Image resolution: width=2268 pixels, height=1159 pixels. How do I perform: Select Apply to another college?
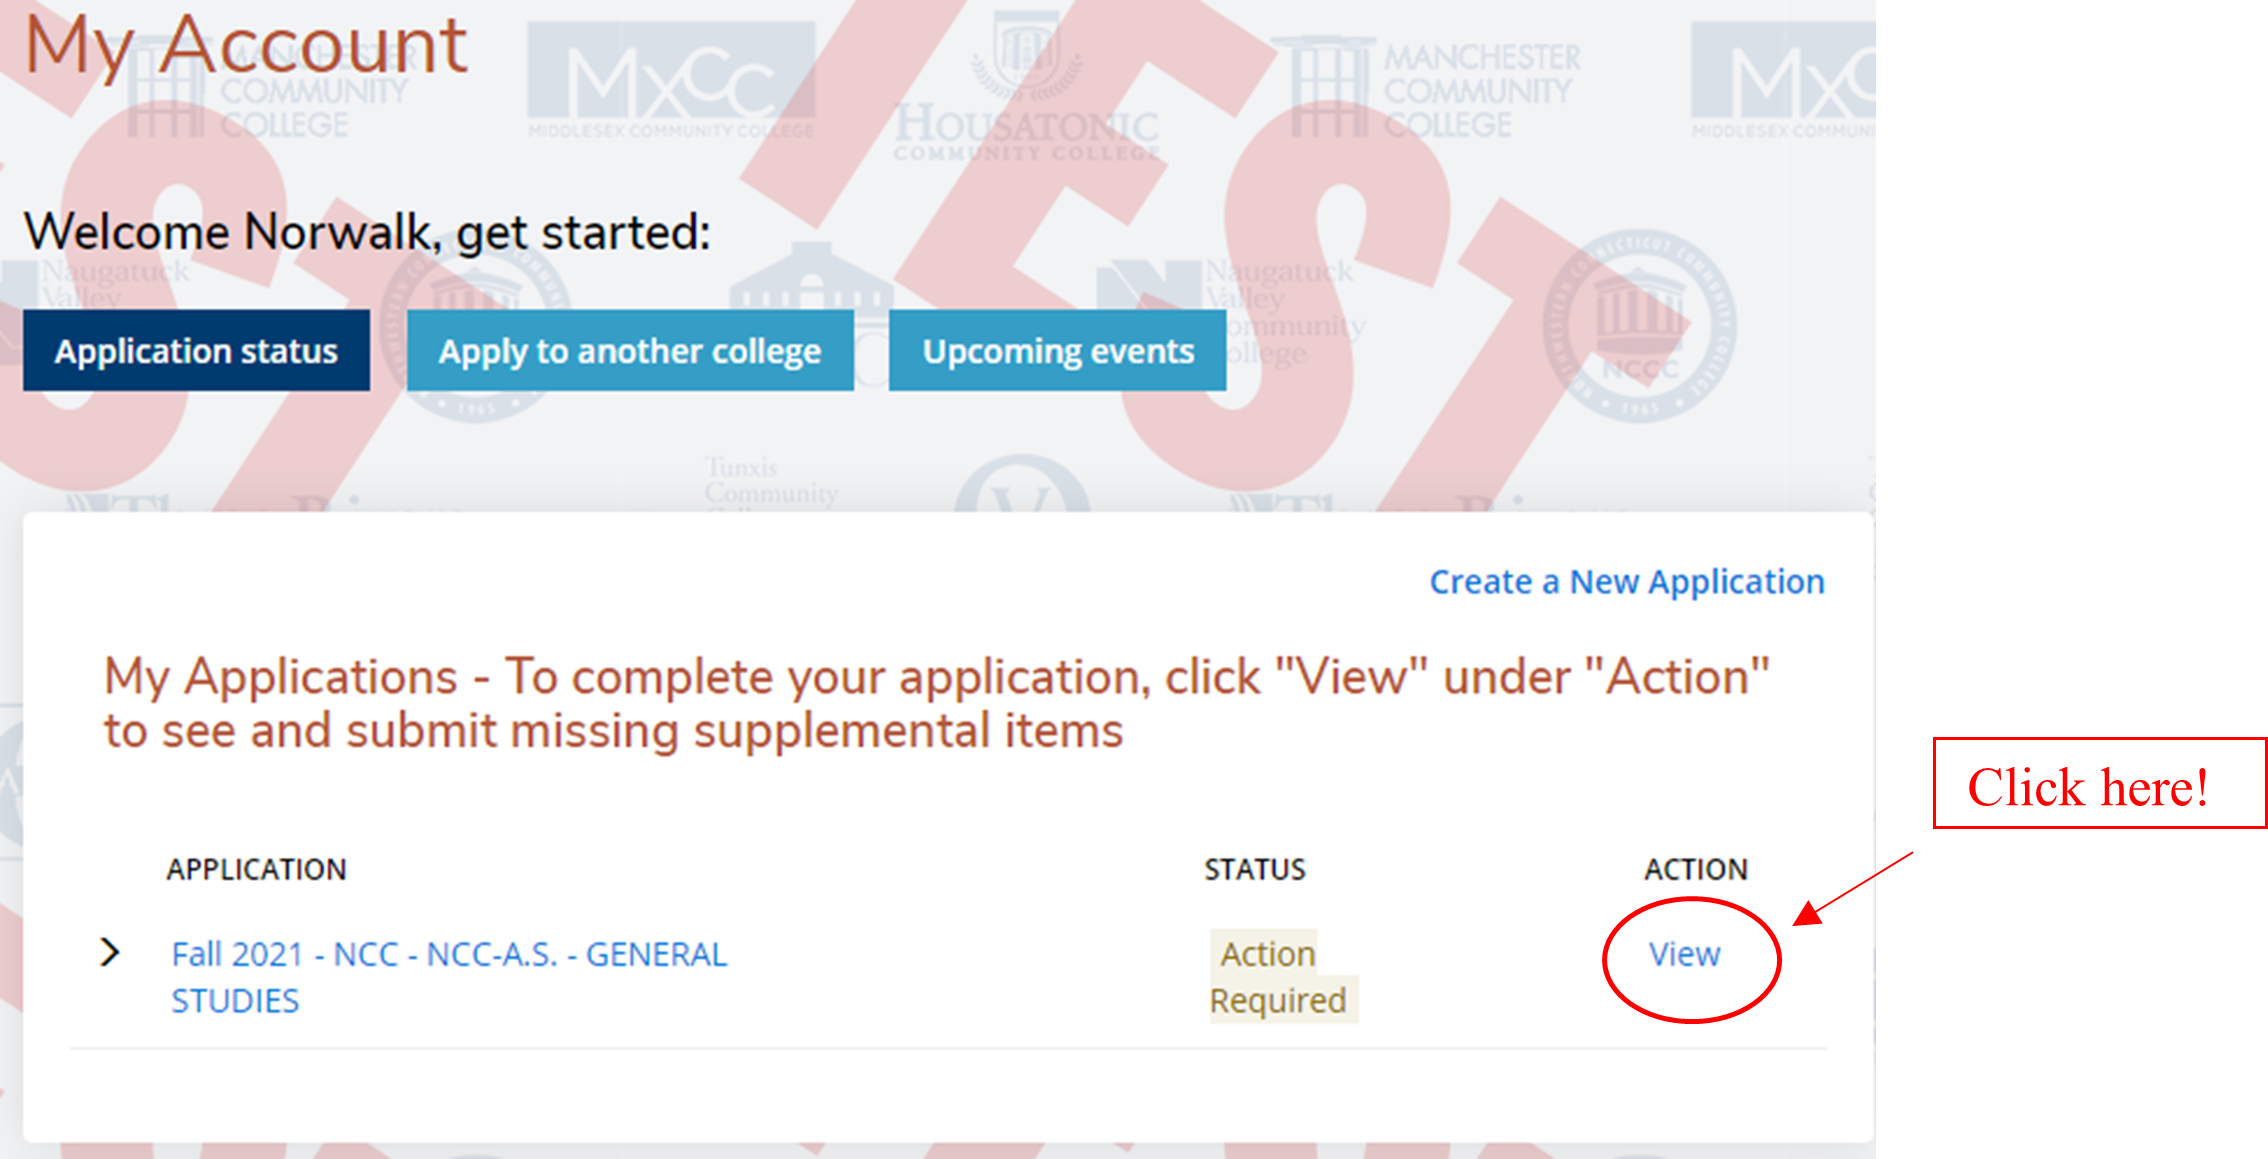pyautogui.click(x=630, y=351)
